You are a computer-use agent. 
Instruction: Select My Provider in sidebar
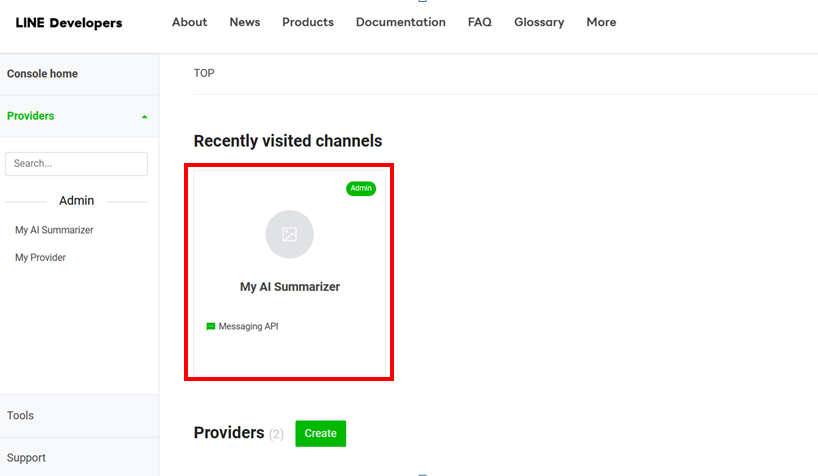(40, 258)
